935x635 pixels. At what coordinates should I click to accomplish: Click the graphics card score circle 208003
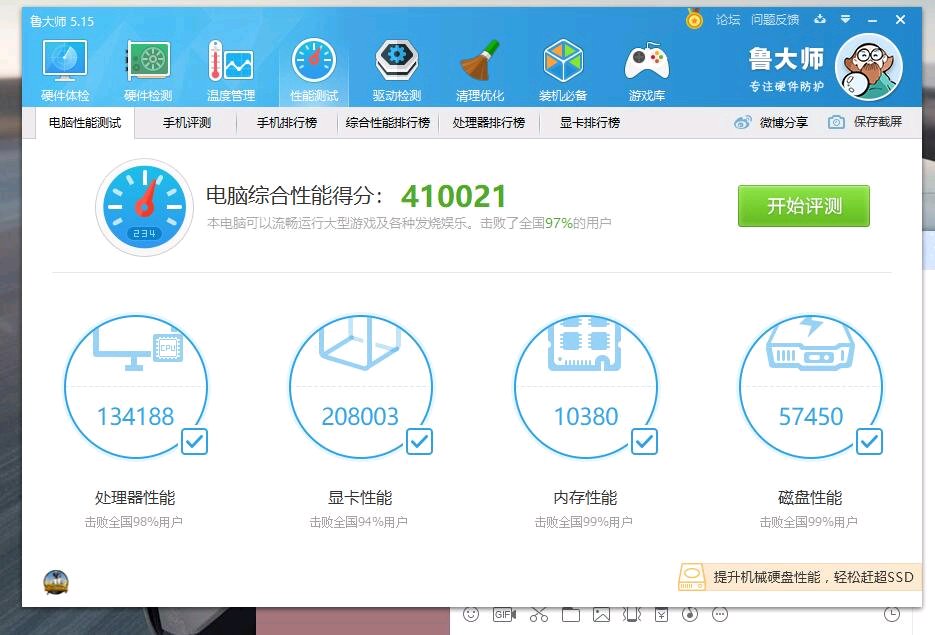[361, 387]
